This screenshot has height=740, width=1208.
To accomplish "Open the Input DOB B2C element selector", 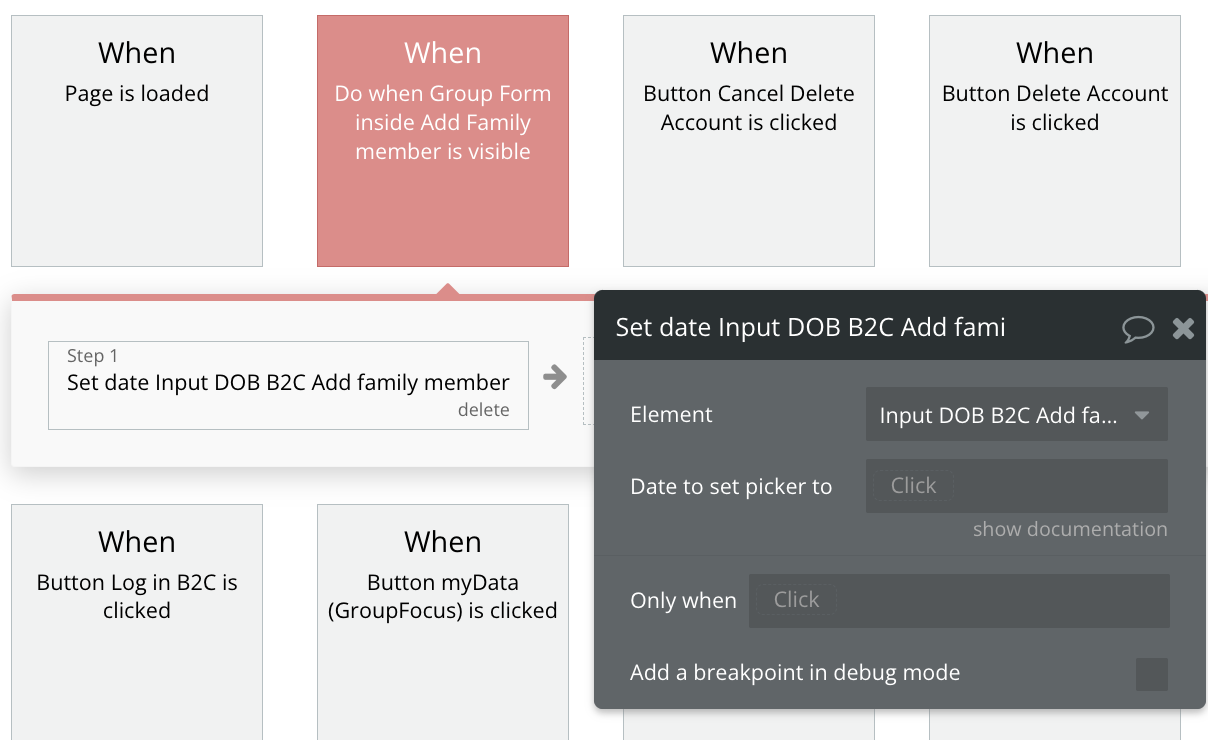I will pos(1017,415).
